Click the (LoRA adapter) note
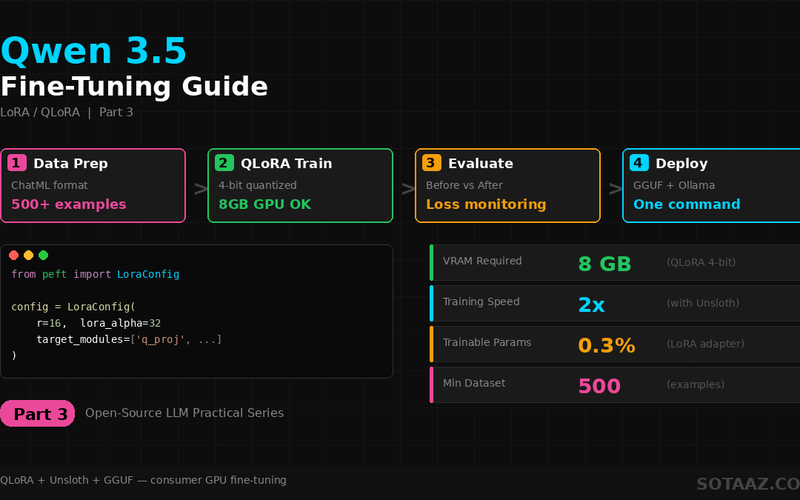 (705, 344)
